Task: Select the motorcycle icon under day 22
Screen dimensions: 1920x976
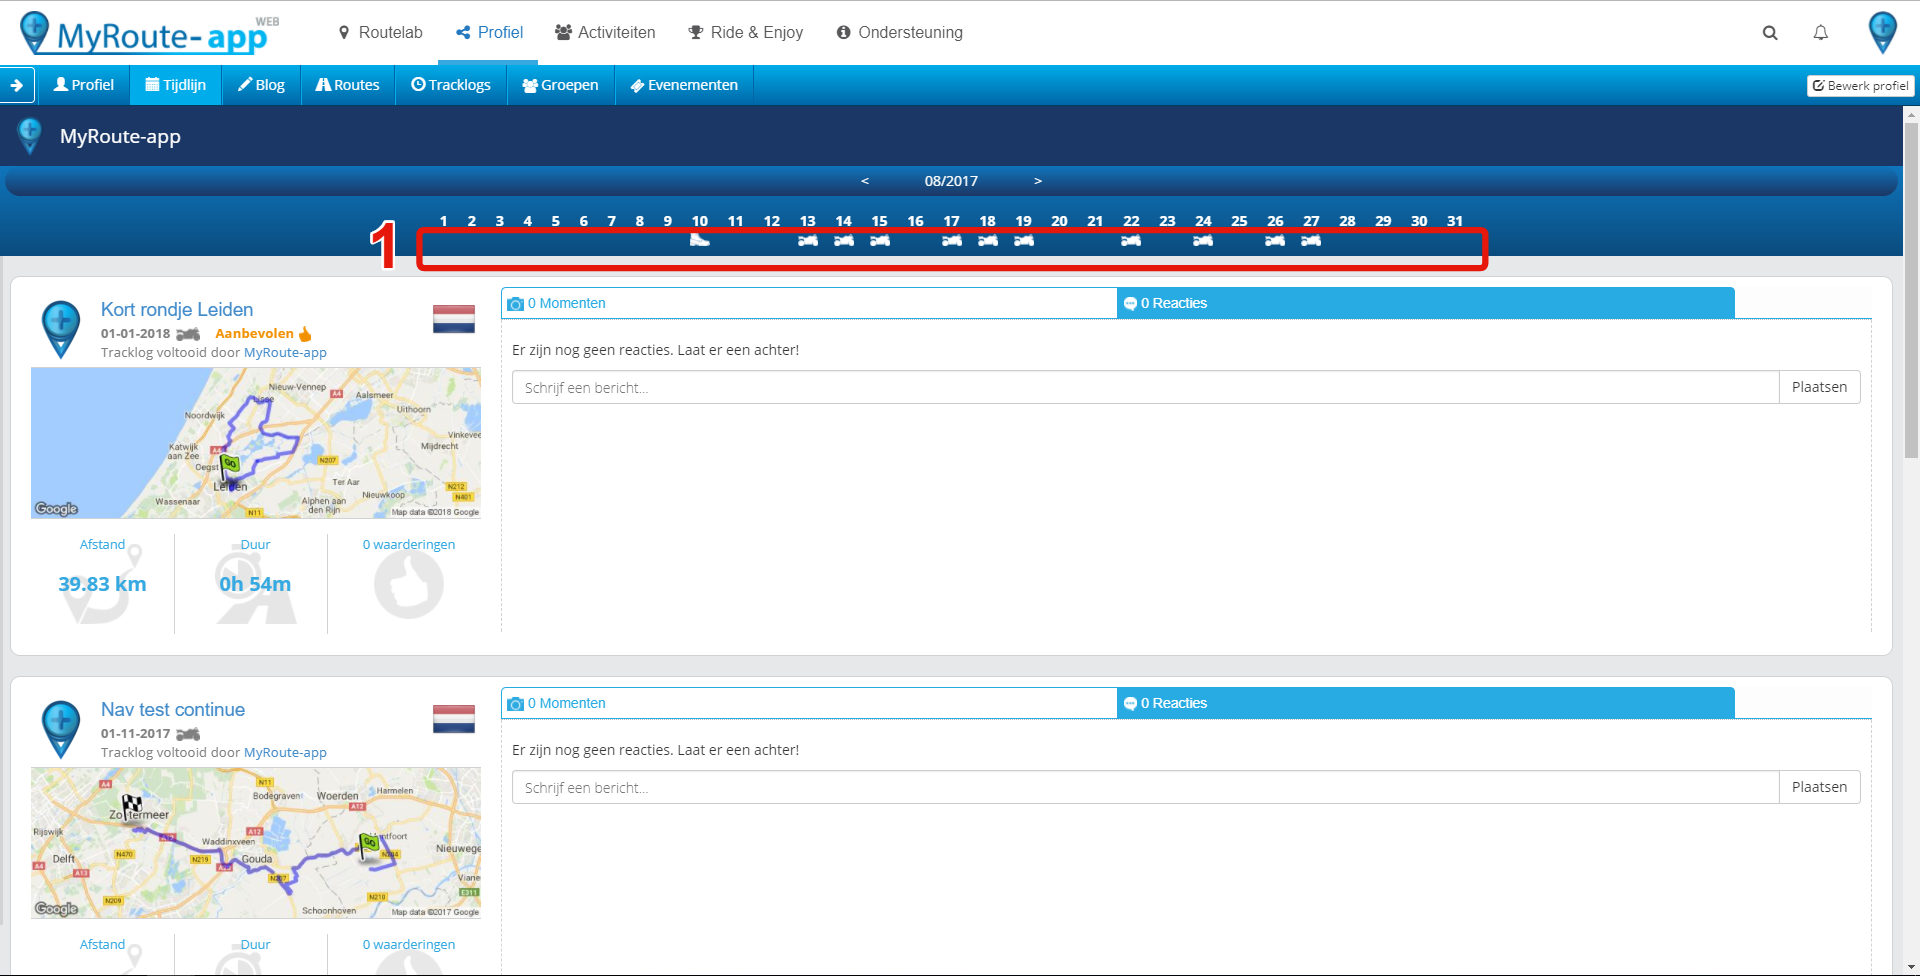Action: [1131, 240]
